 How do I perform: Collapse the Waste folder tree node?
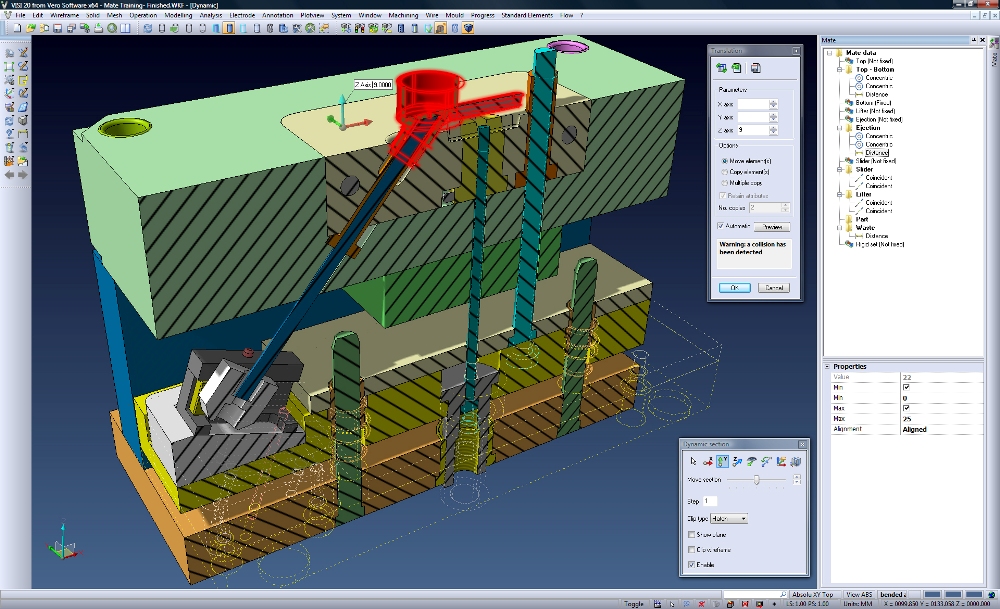click(840, 228)
